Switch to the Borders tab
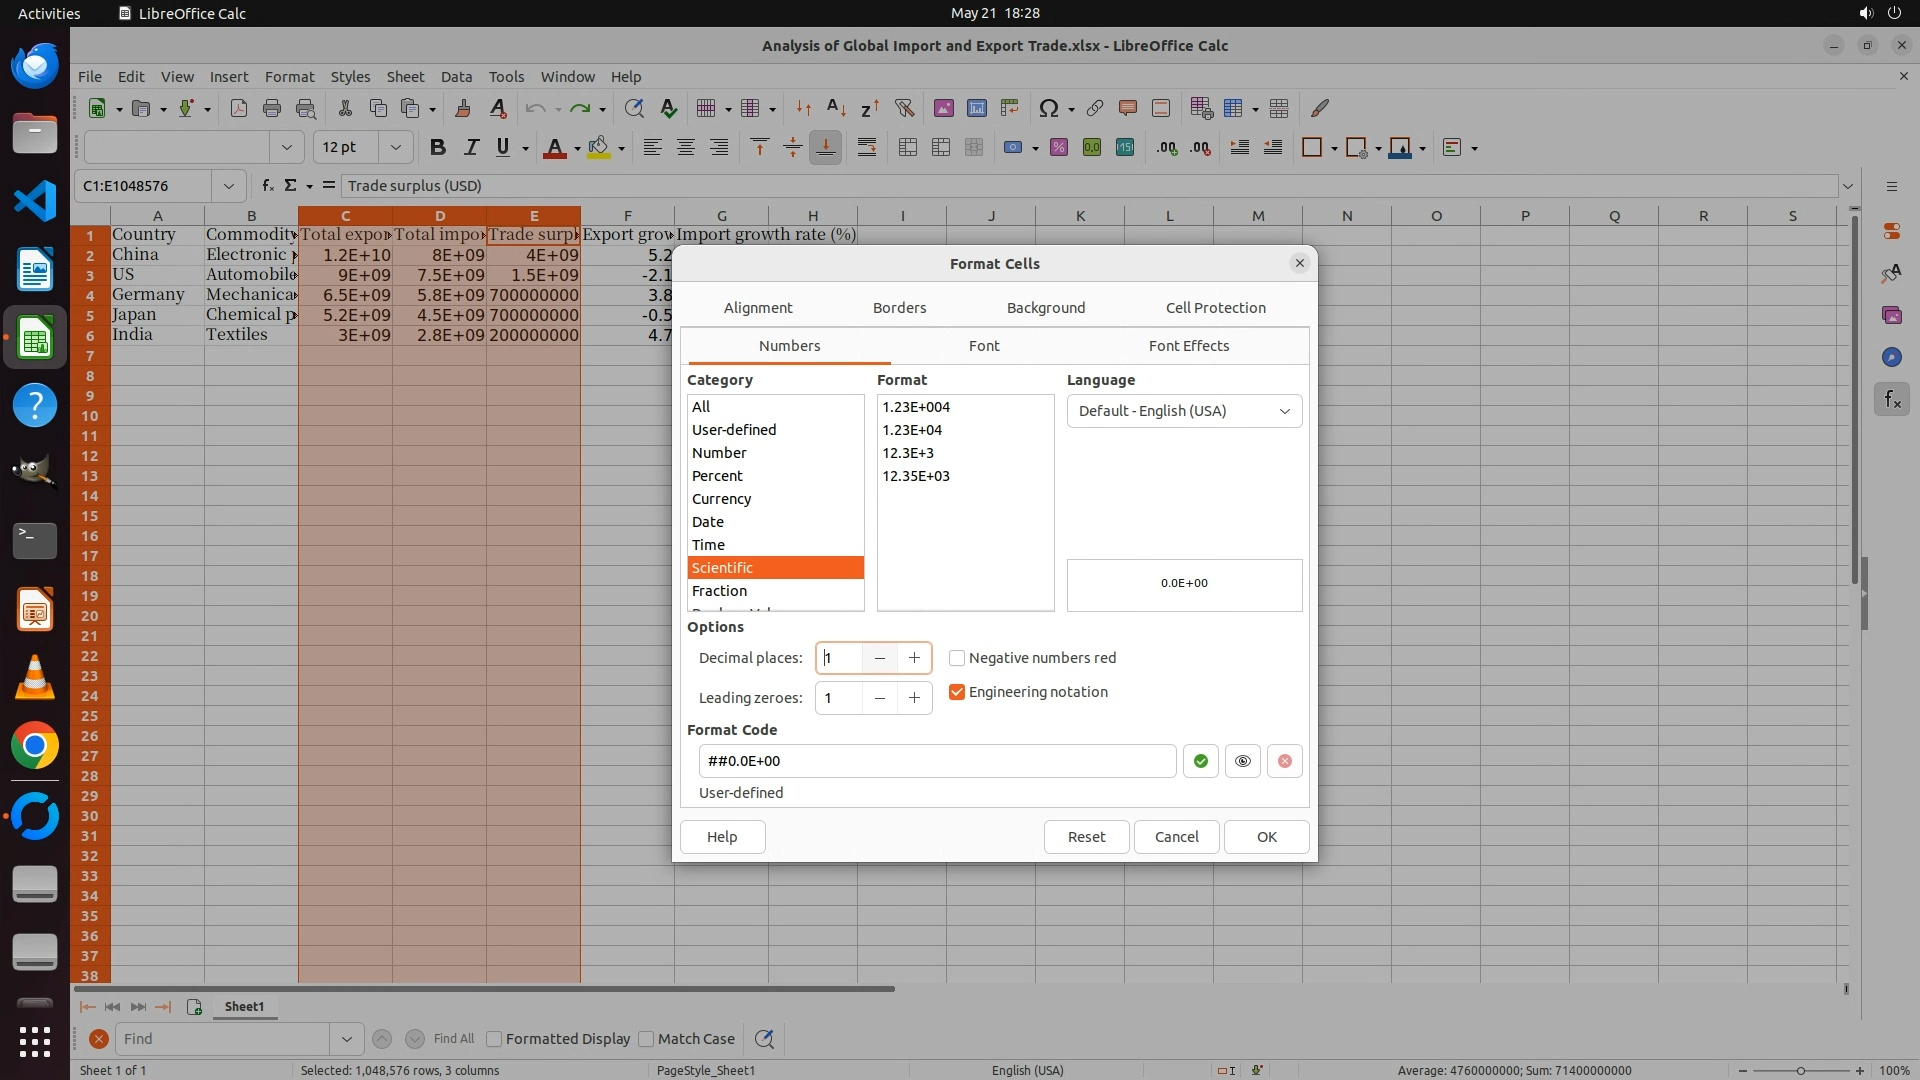Screen dimensions: 1920x1080 [899, 308]
